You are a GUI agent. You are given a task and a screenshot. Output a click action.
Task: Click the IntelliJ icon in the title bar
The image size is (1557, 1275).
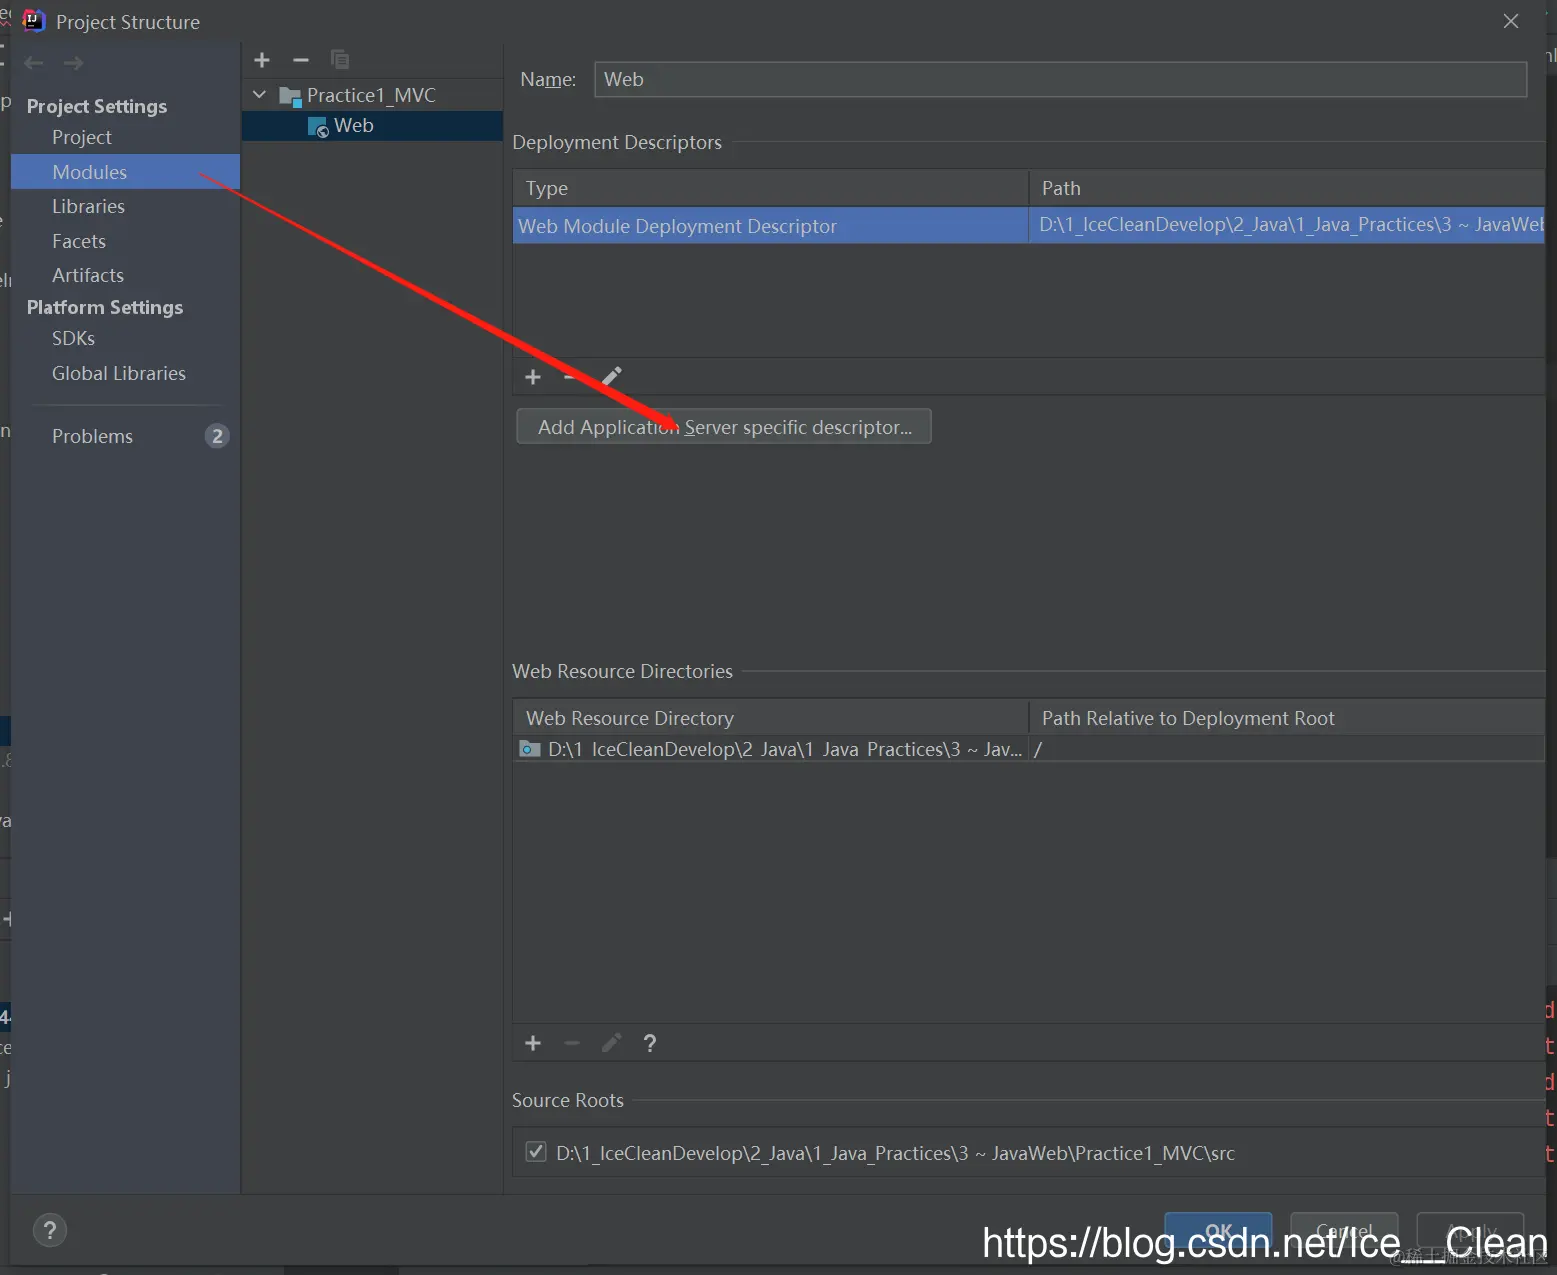(34, 21)
